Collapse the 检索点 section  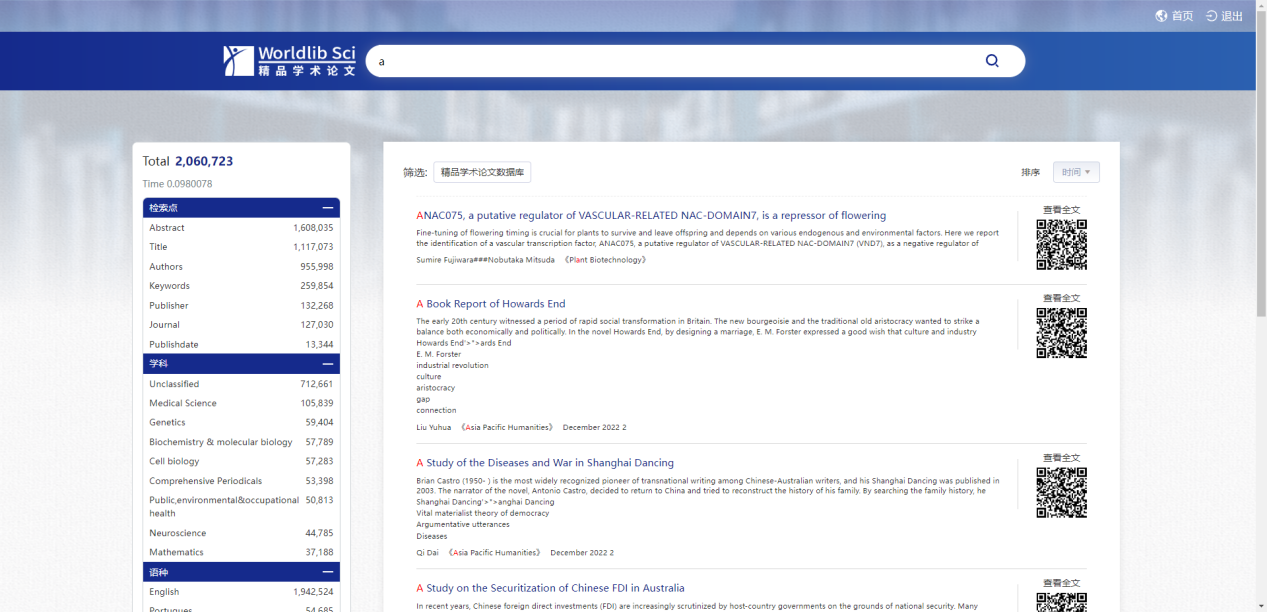(327, 208)
